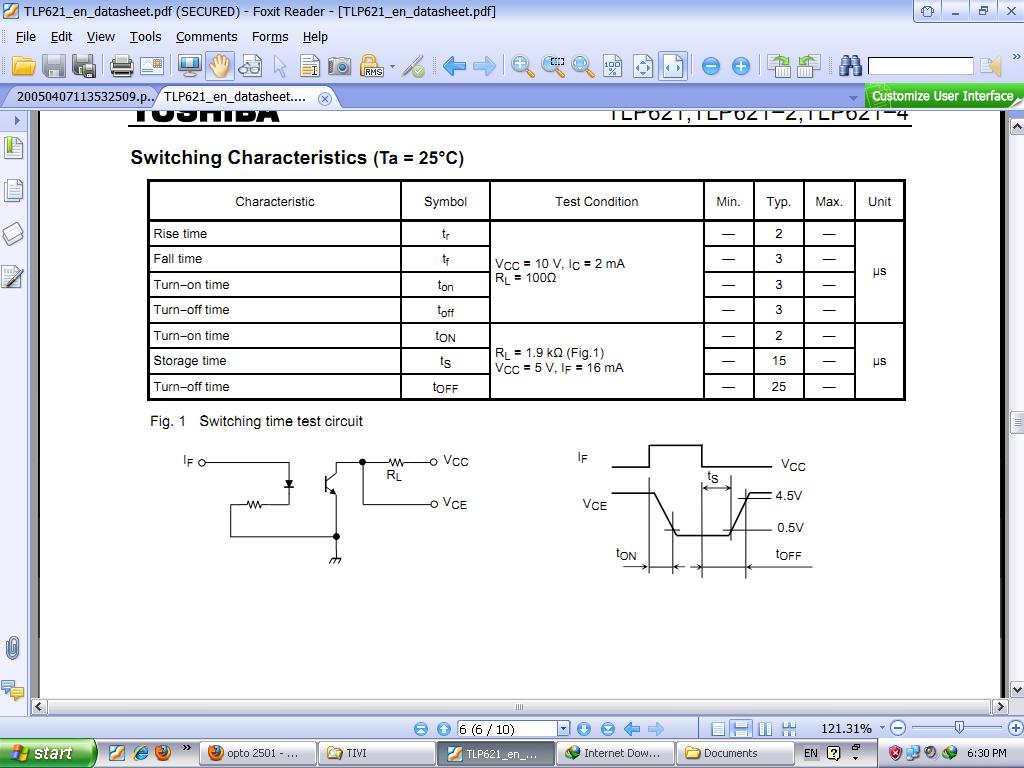The width and height of the screenshot is (1024, 768).
Task: Click rotate view right icon
Action: tap(808, 66)
